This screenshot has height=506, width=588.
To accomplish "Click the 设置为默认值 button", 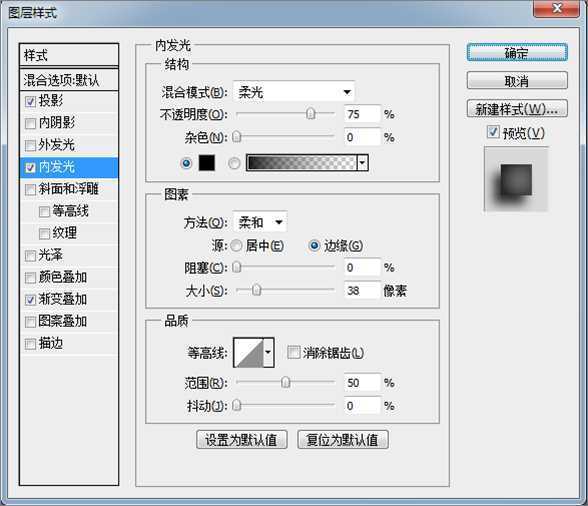I will pyautogui.click(x=242, y=439).
